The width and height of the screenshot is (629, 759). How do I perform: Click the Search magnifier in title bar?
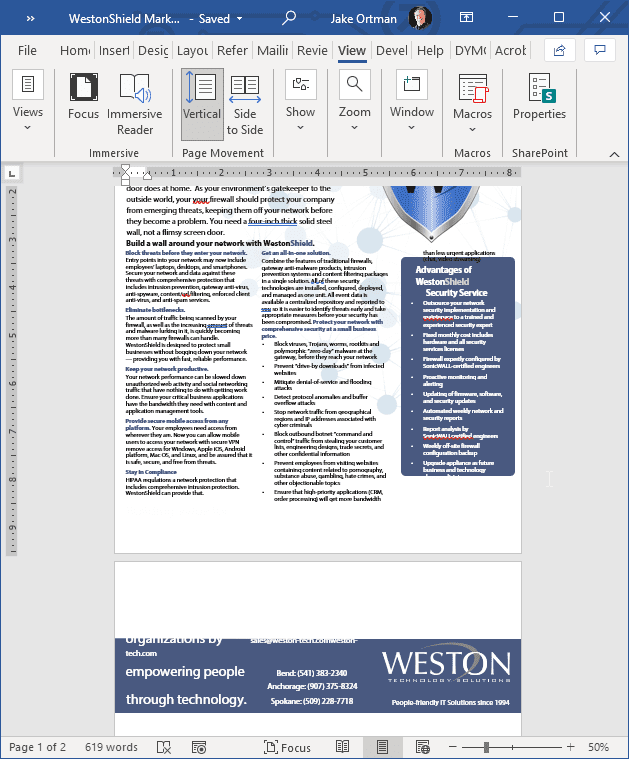coord(289,18)
